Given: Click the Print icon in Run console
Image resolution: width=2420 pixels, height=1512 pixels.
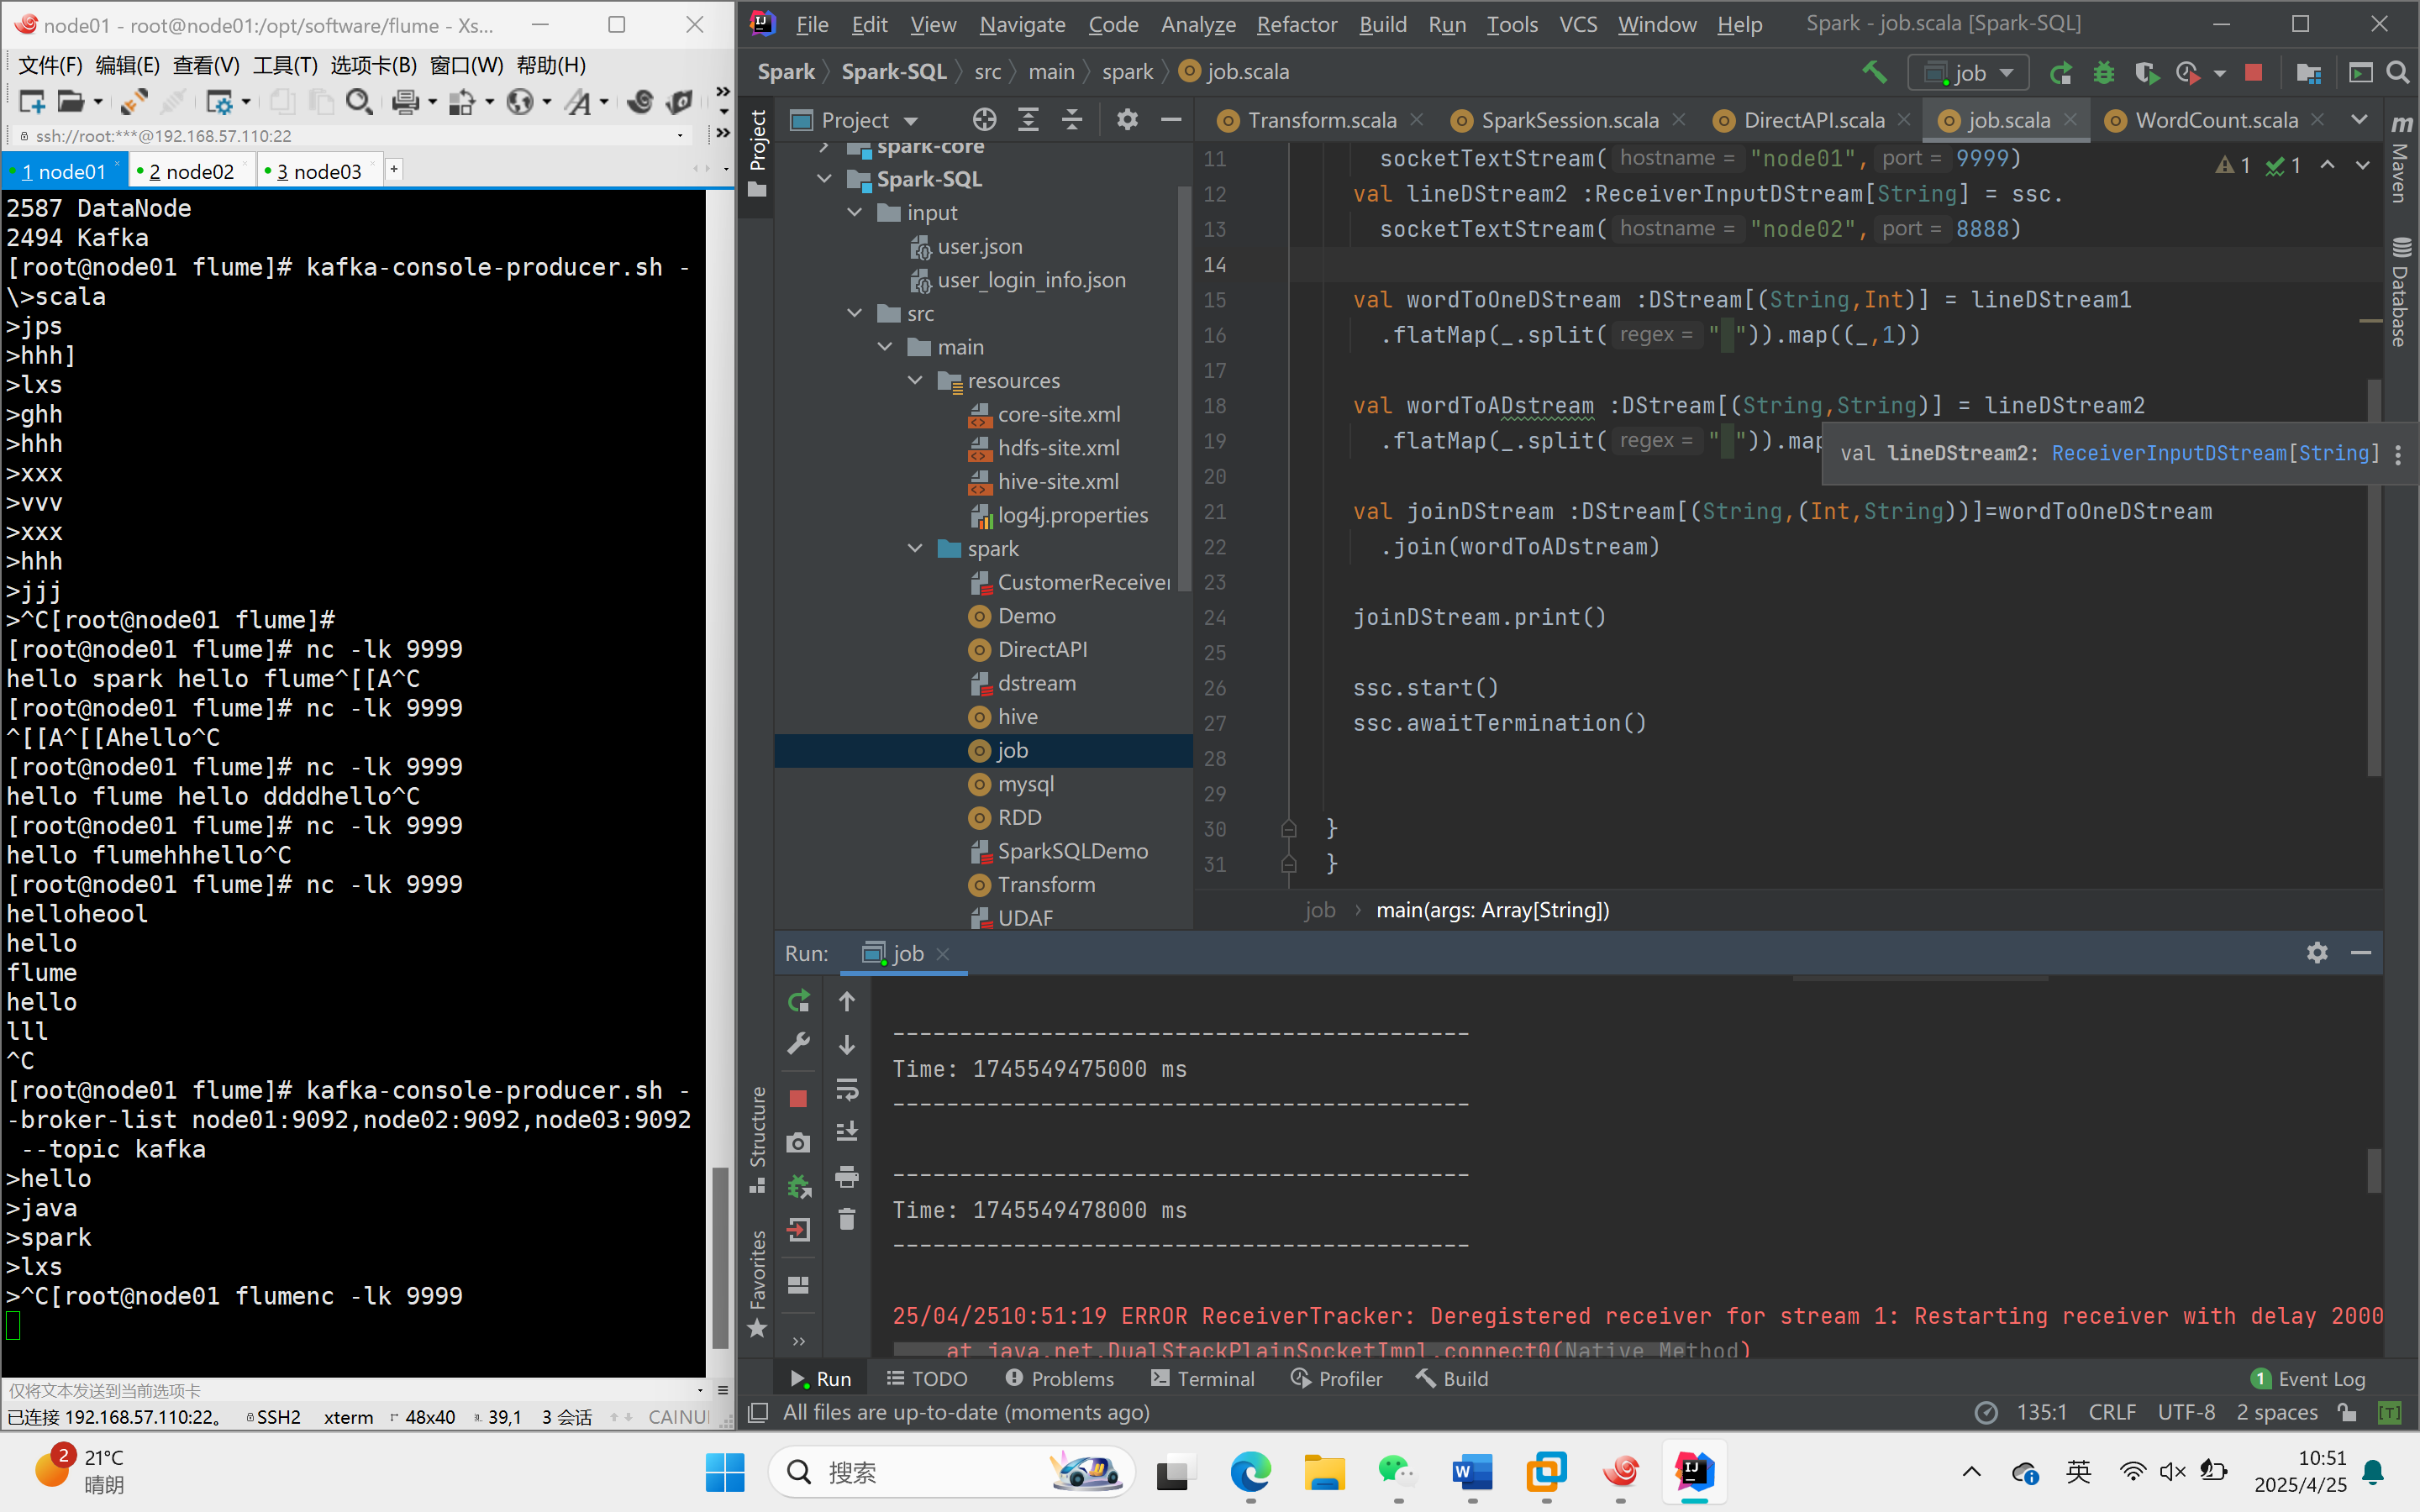Looking at the screenshot, I should tap(847, 1176).
